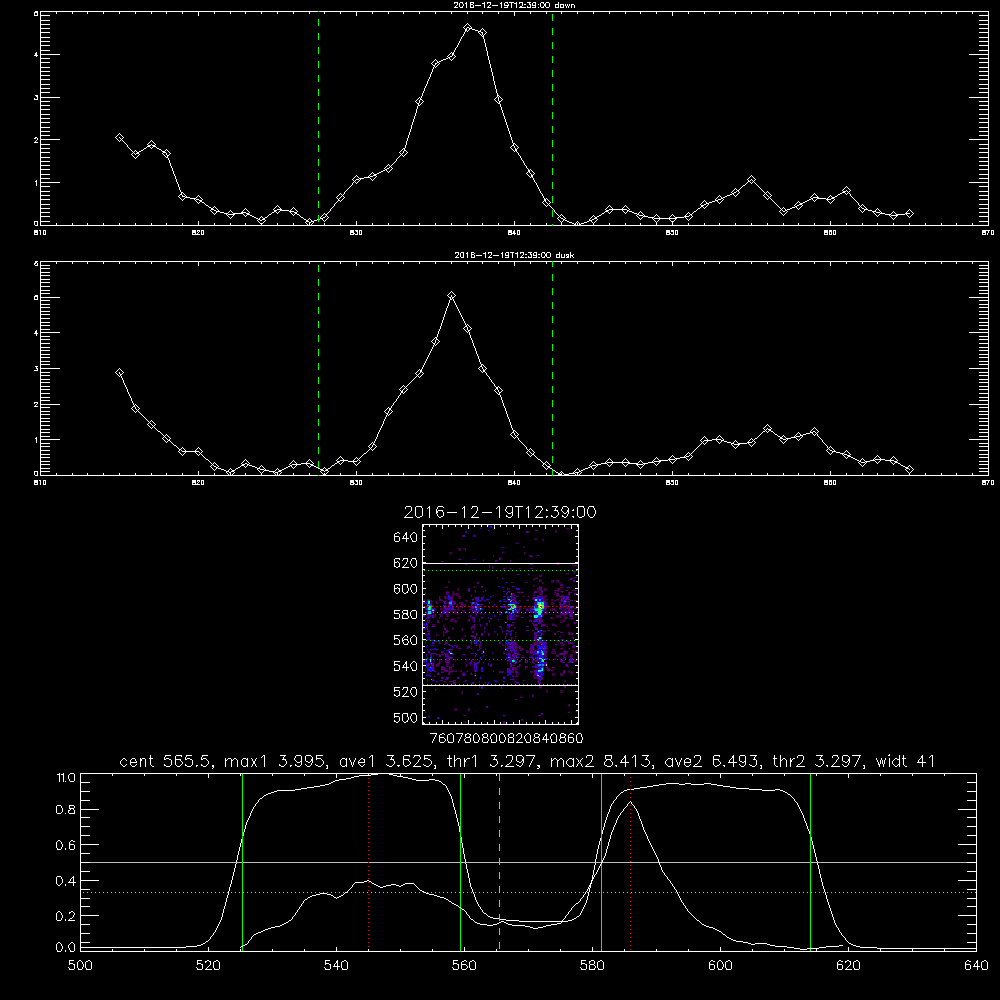Click the 620 label on heatmap y-axis
The height and width of the screenshot is (1000, 1000).
pyautogui.click(x=406, y=563)
